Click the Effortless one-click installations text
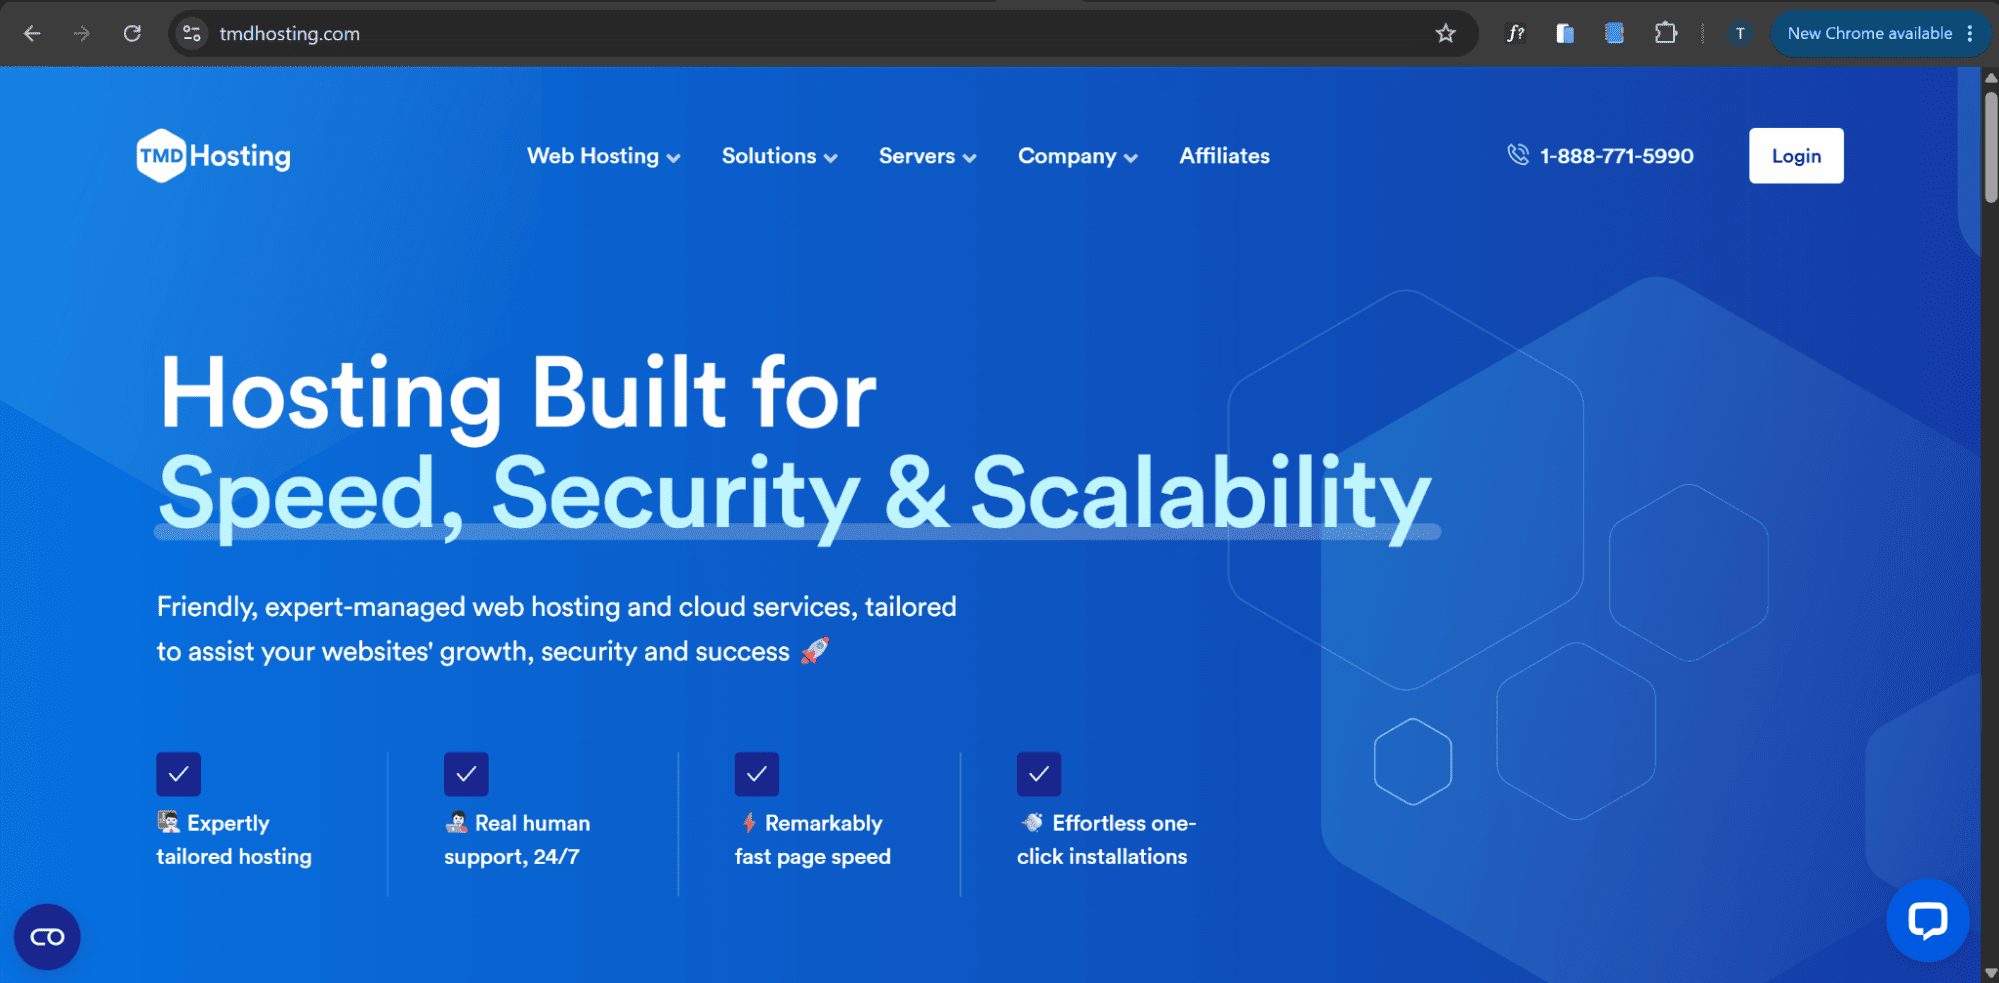This screenshot has height=983, width=1999. (1106, 839)
